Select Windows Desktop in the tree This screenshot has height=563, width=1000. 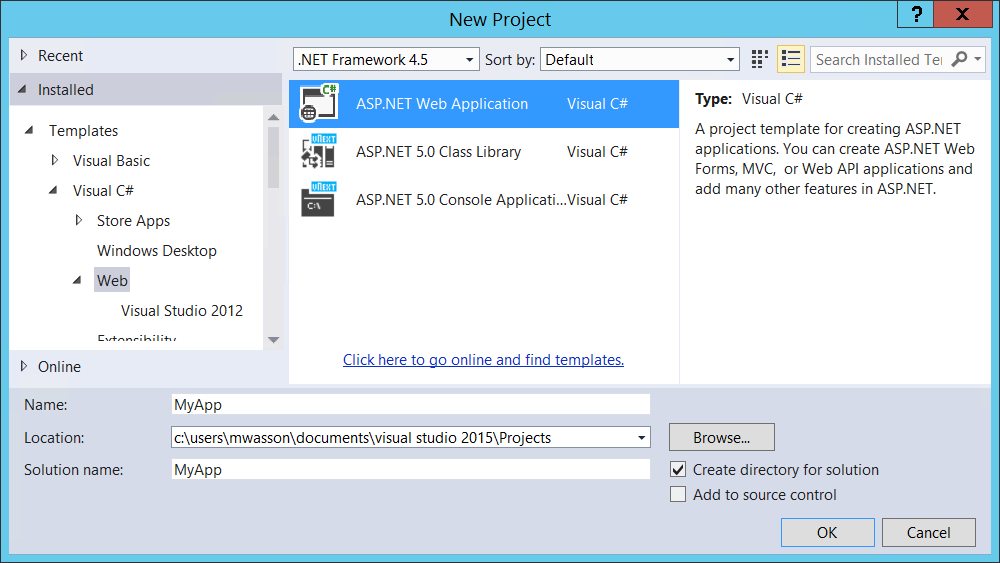tap(157, 251)
